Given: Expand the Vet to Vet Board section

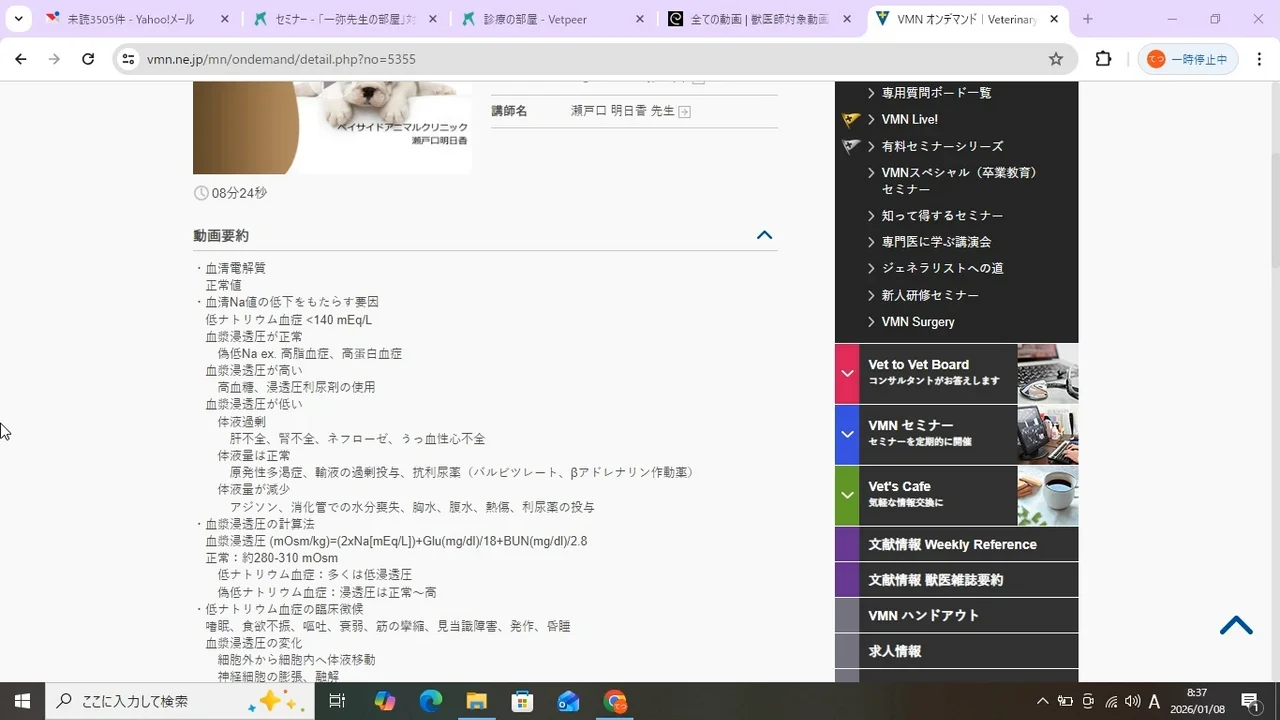Looking at the screenshot, I should 847,374.
